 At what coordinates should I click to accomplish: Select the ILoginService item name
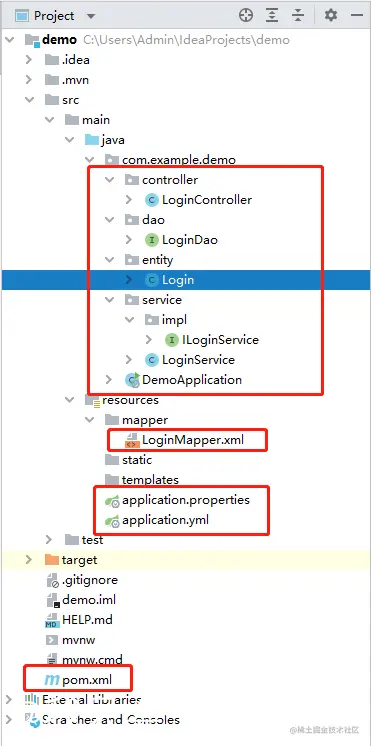coord(220,340)
